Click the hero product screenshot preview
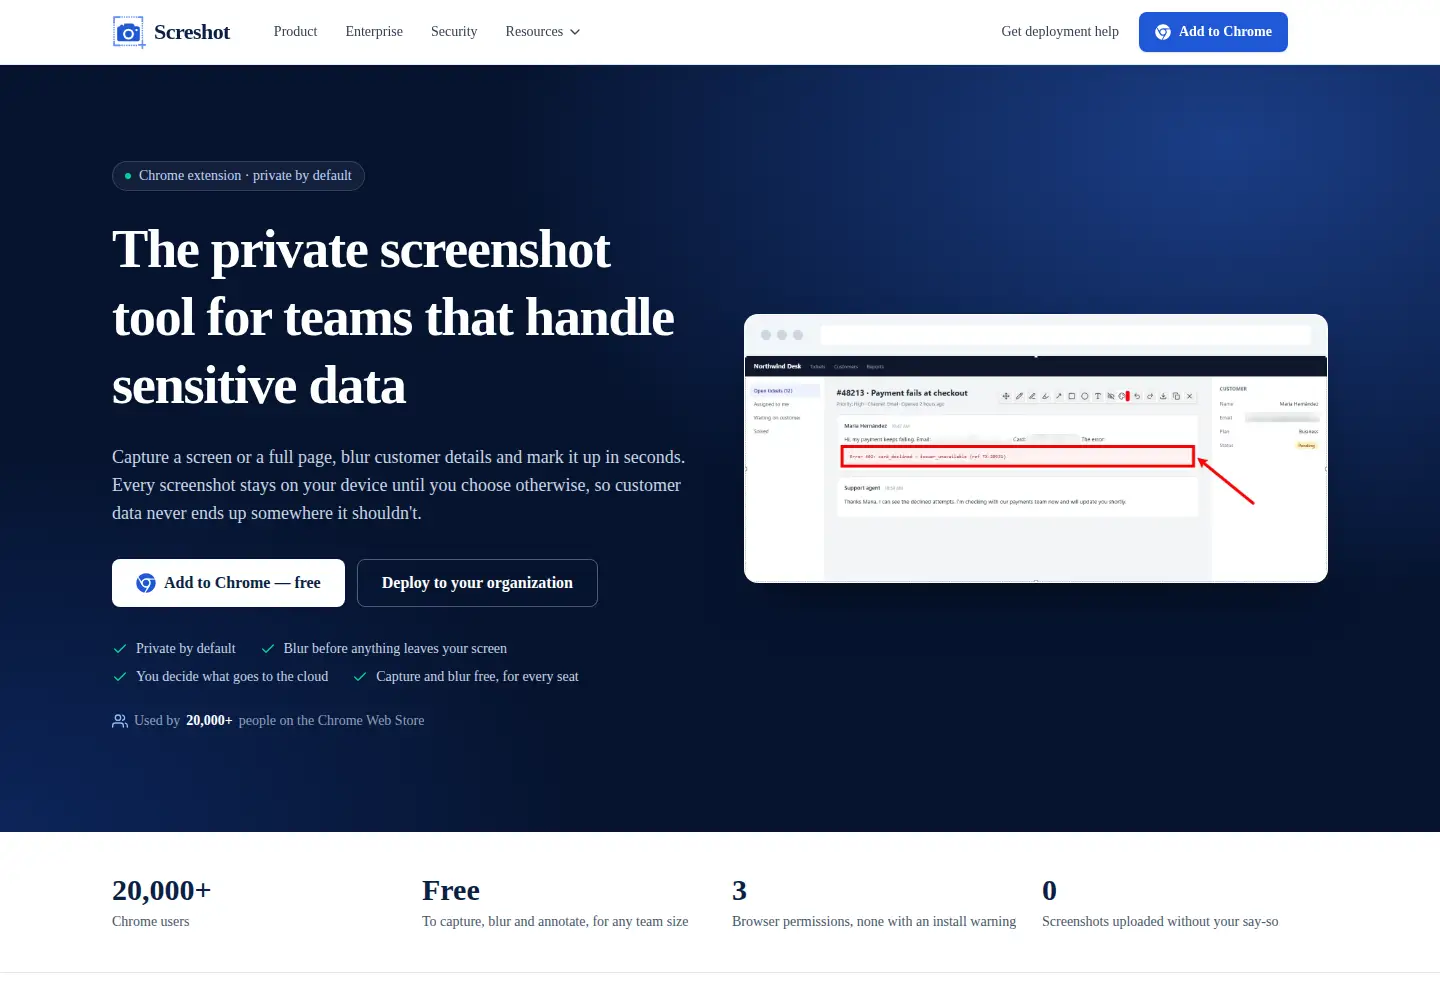The height and width of the screenshot is (1000, 1440). [1036, 448]
